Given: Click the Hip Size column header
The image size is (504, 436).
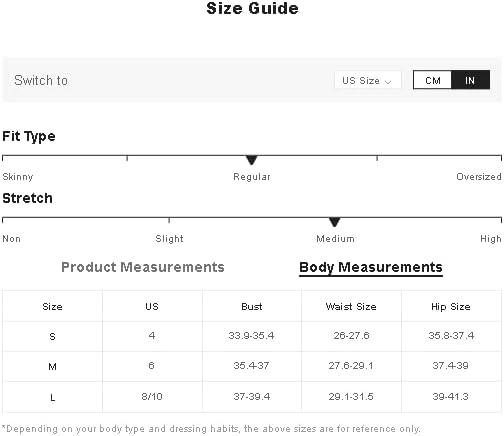Looking at the screenshot, I should (451, 306).
